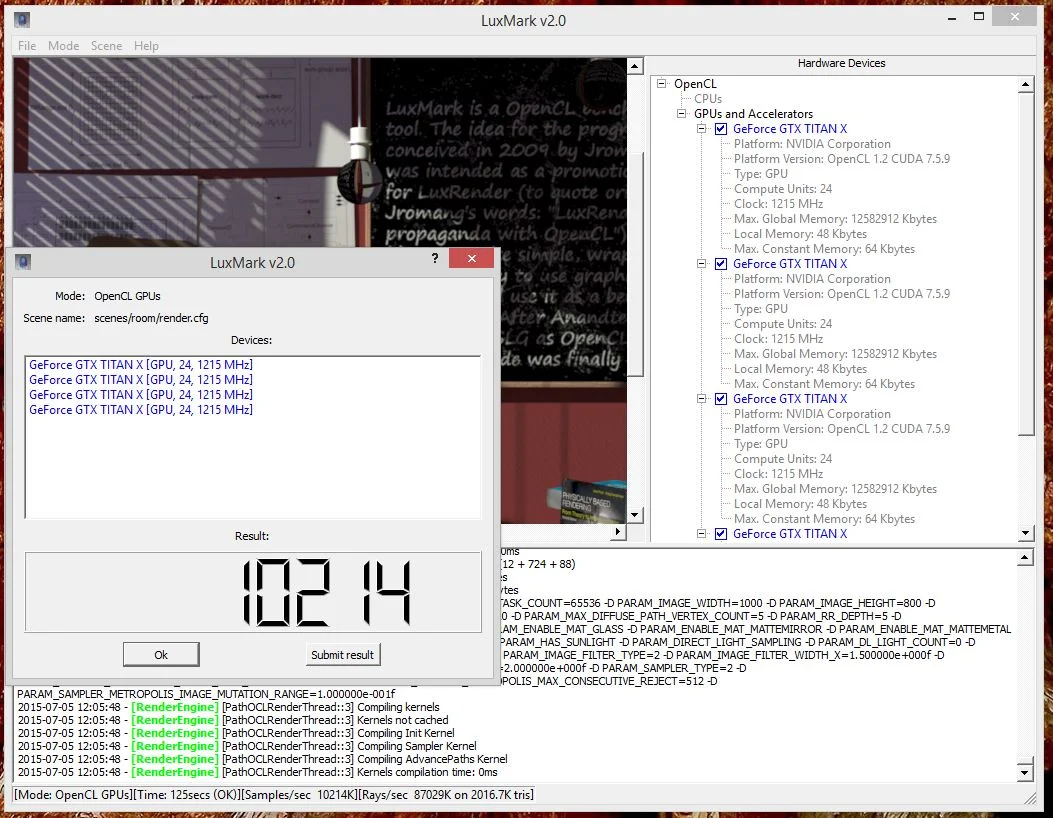Collapse the GPUs and Accelerators node
This screenshot has width=1053, height=818.
682,113
